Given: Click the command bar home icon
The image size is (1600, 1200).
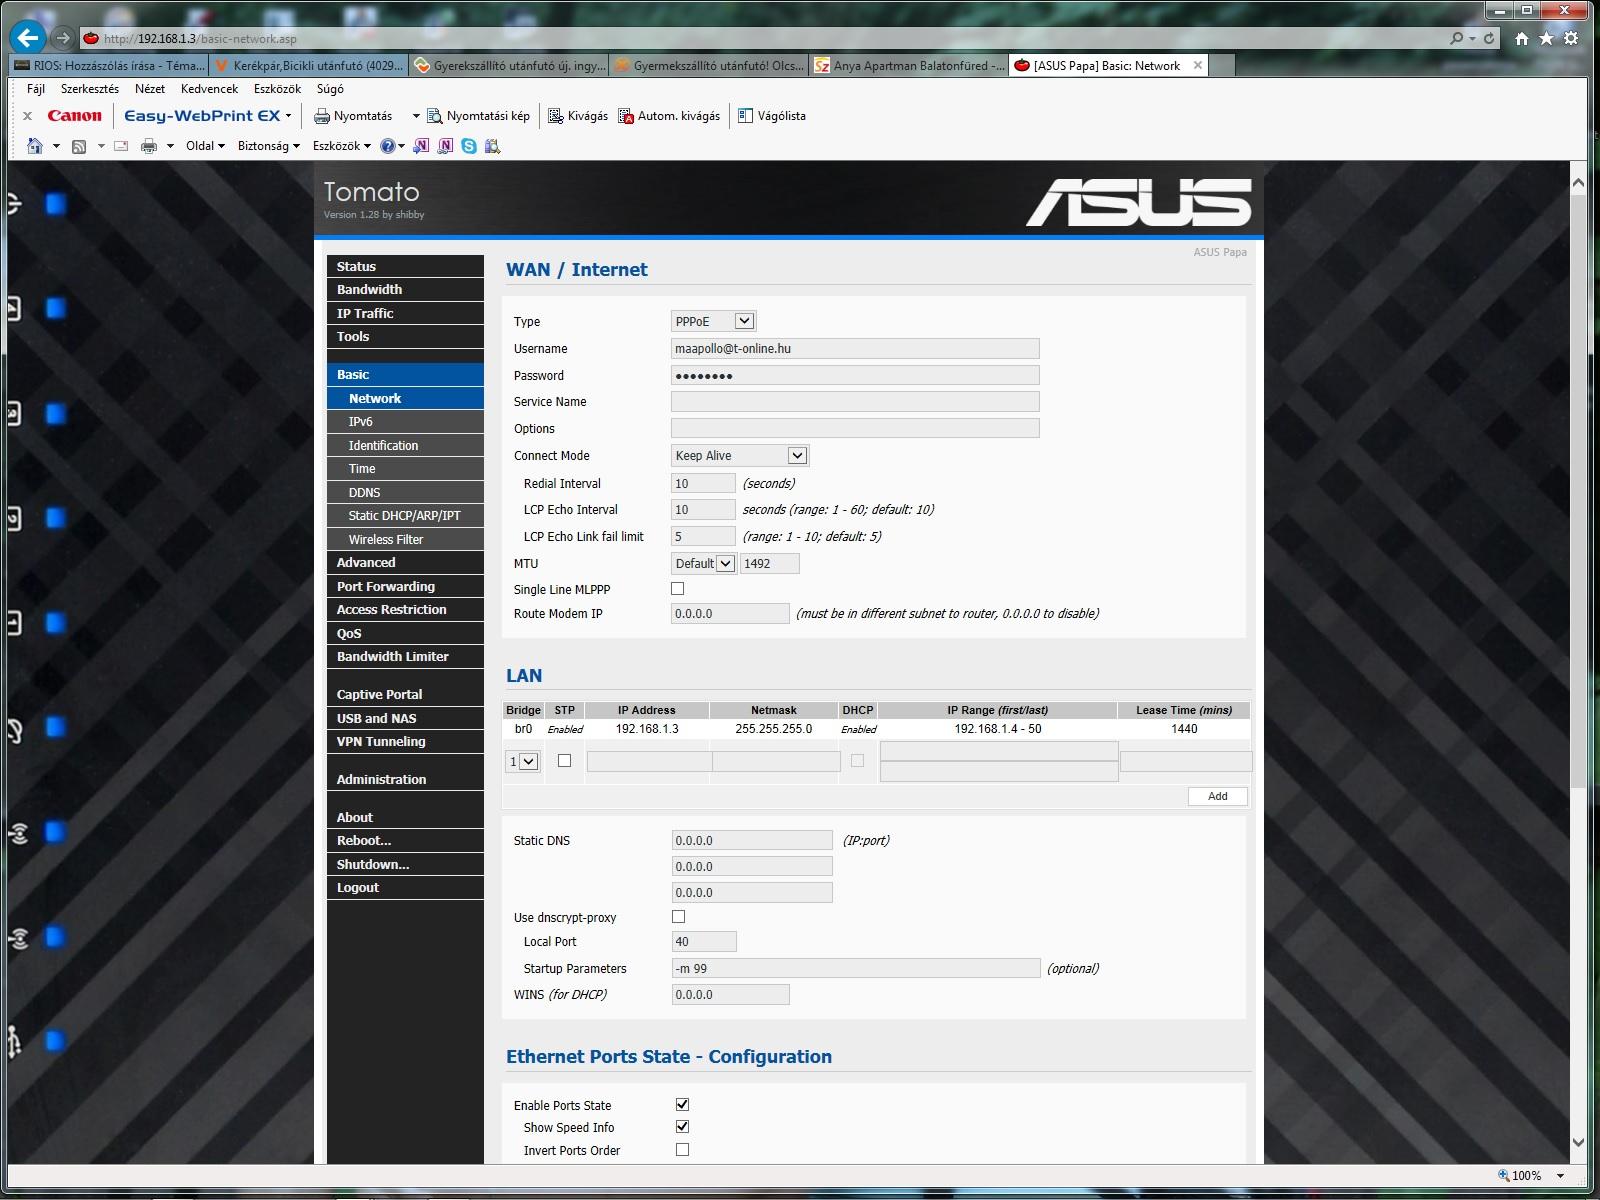Looking at the screenshot, I should 35,146.
